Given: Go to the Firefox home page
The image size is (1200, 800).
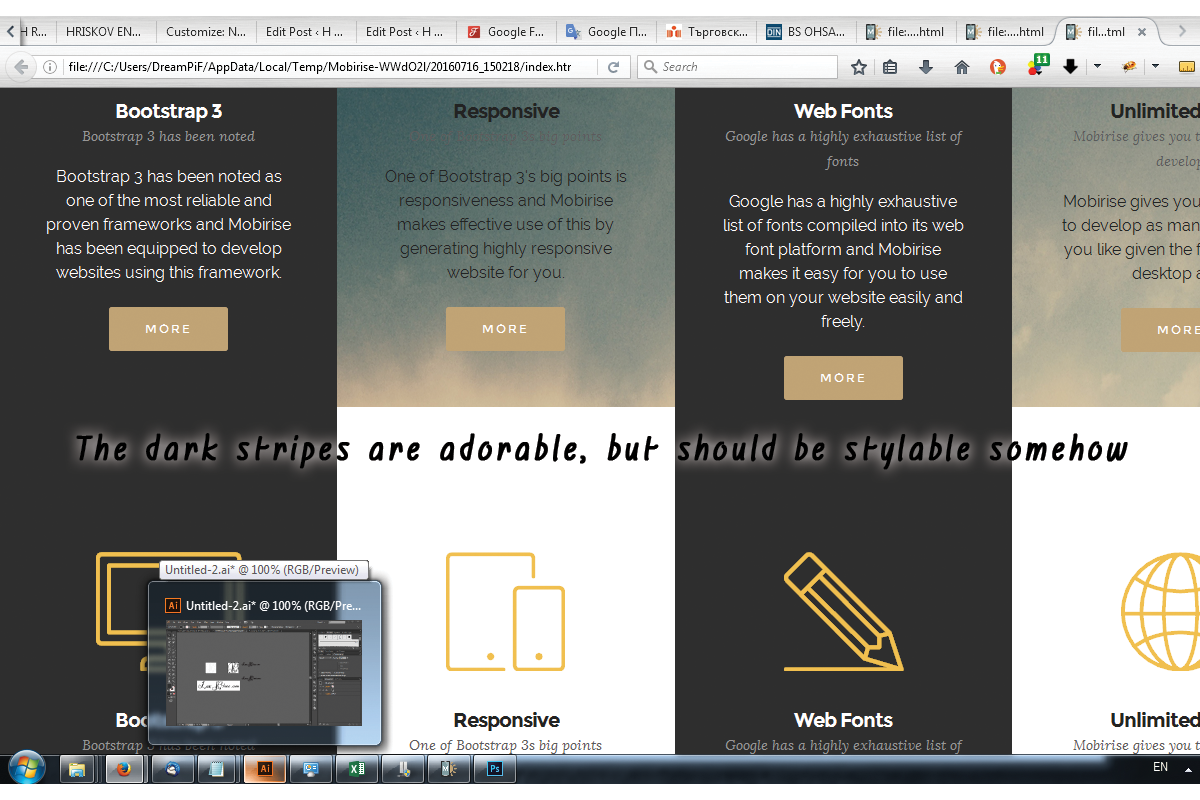Looking at the screenshot, I should pyautogui.click(x=962, y=67).
